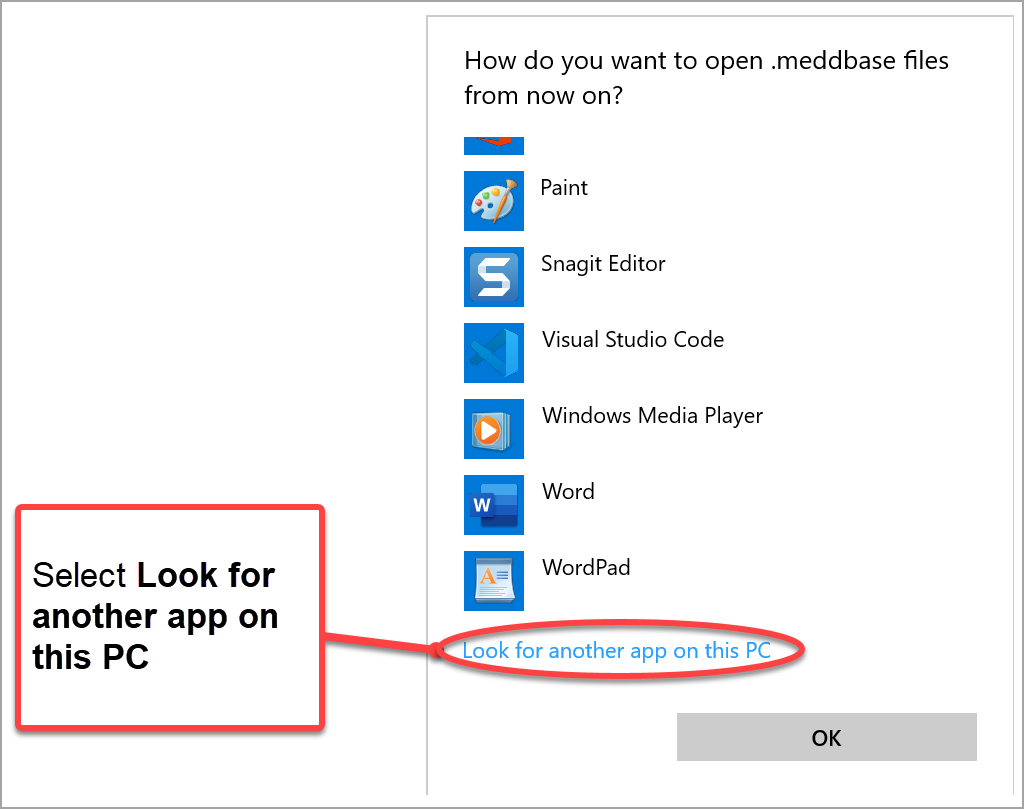Click the Paint label text

point(564,188)
